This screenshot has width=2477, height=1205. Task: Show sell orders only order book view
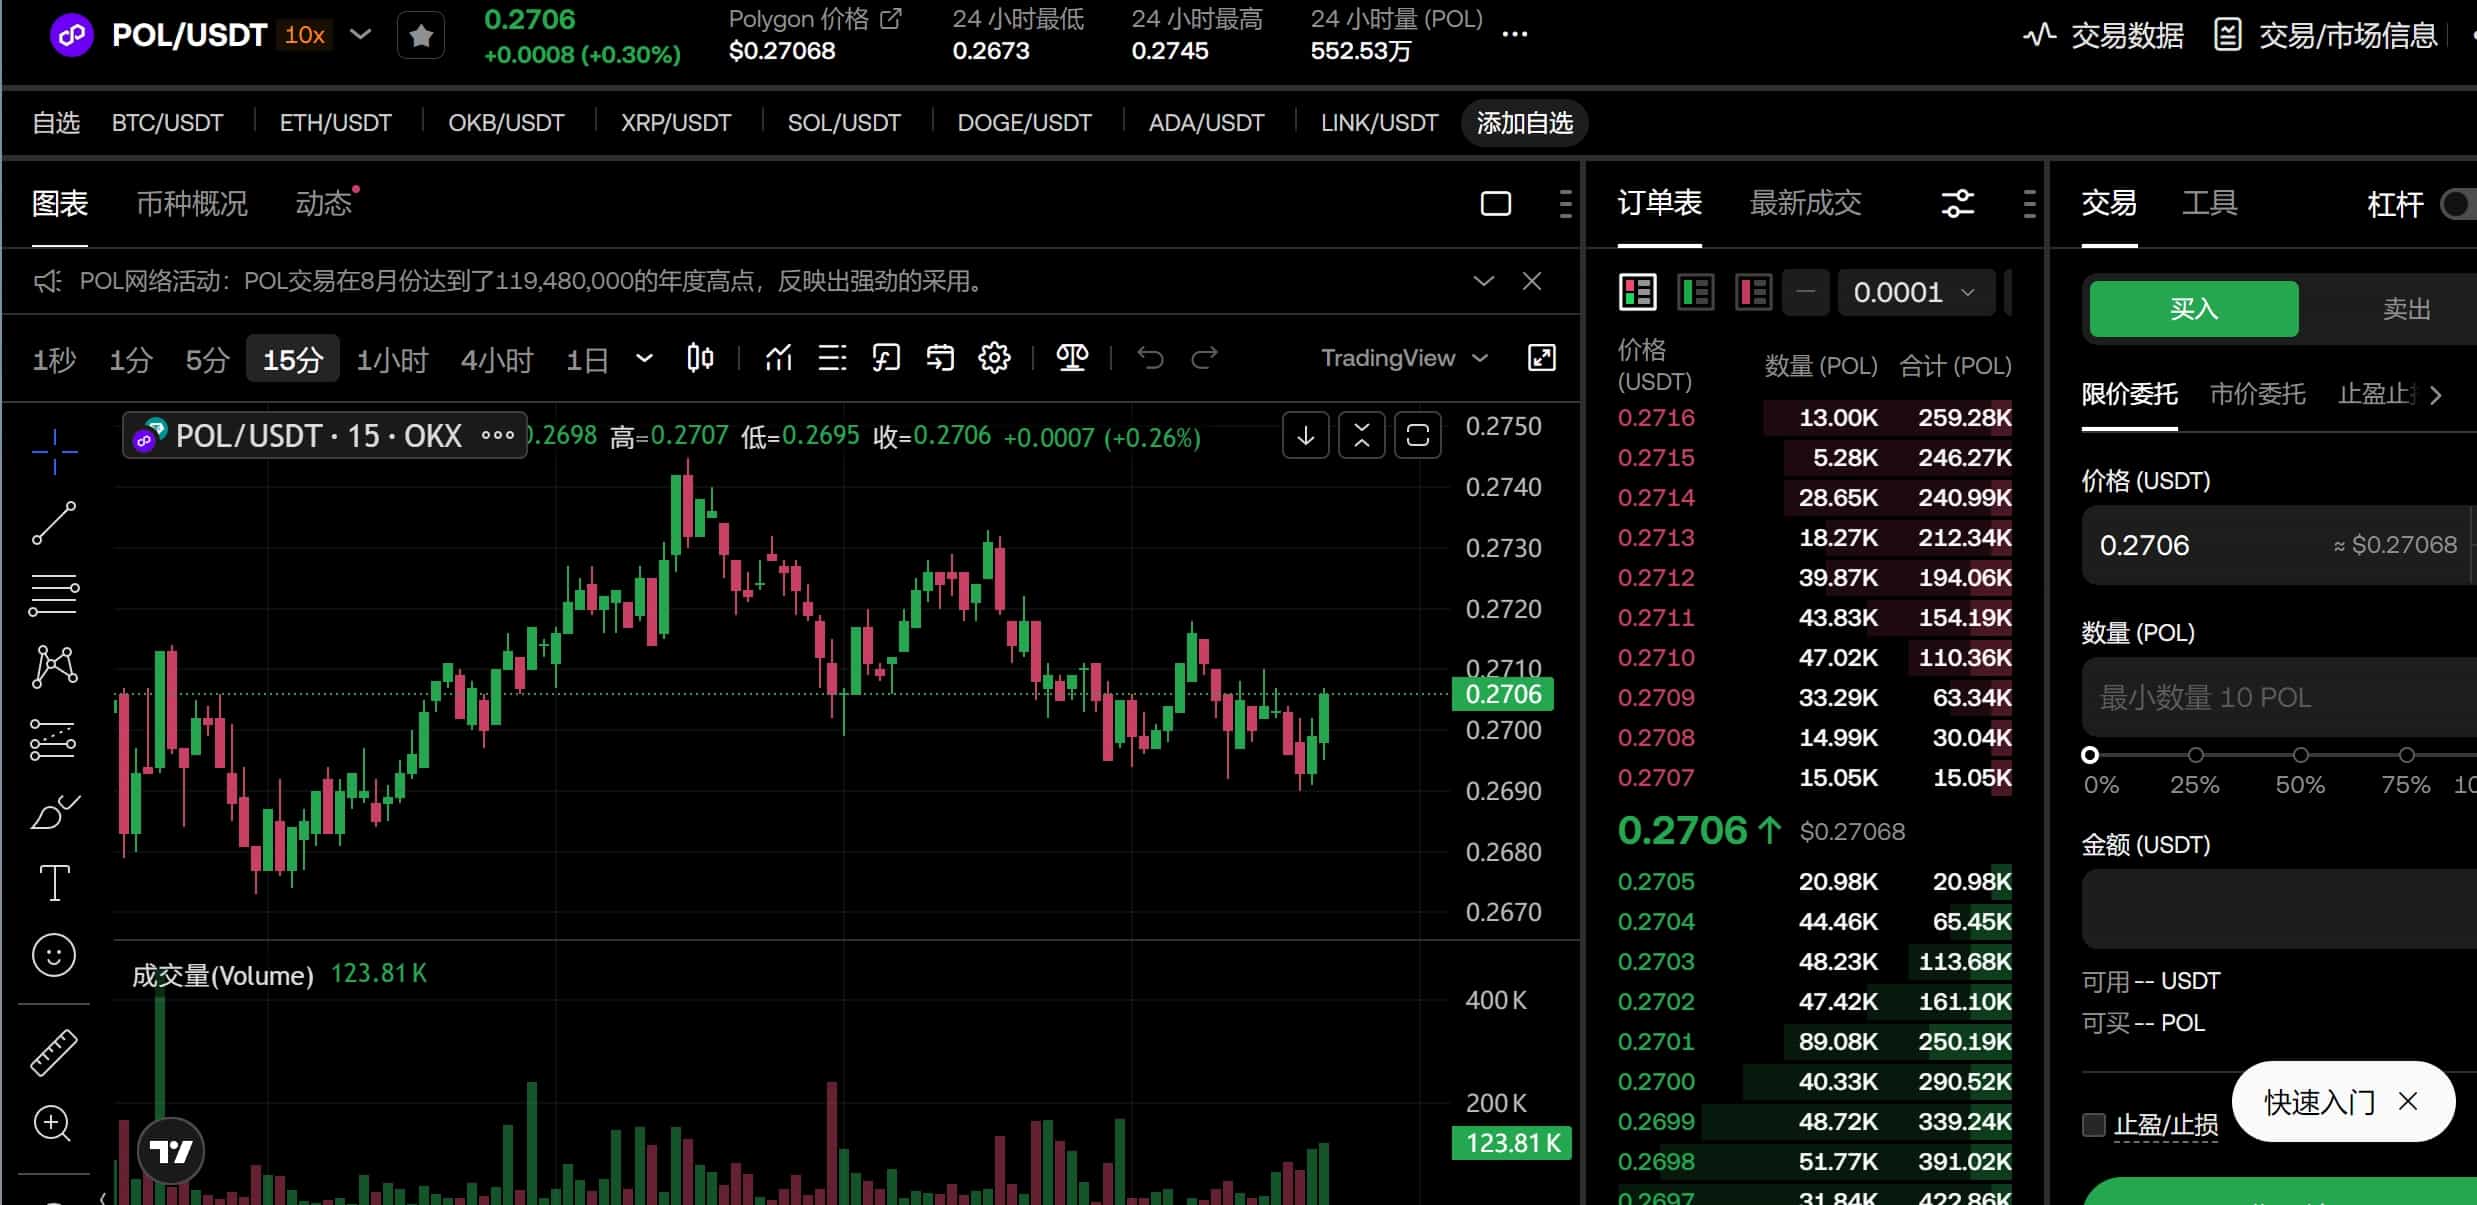[x=1753, y=292]
